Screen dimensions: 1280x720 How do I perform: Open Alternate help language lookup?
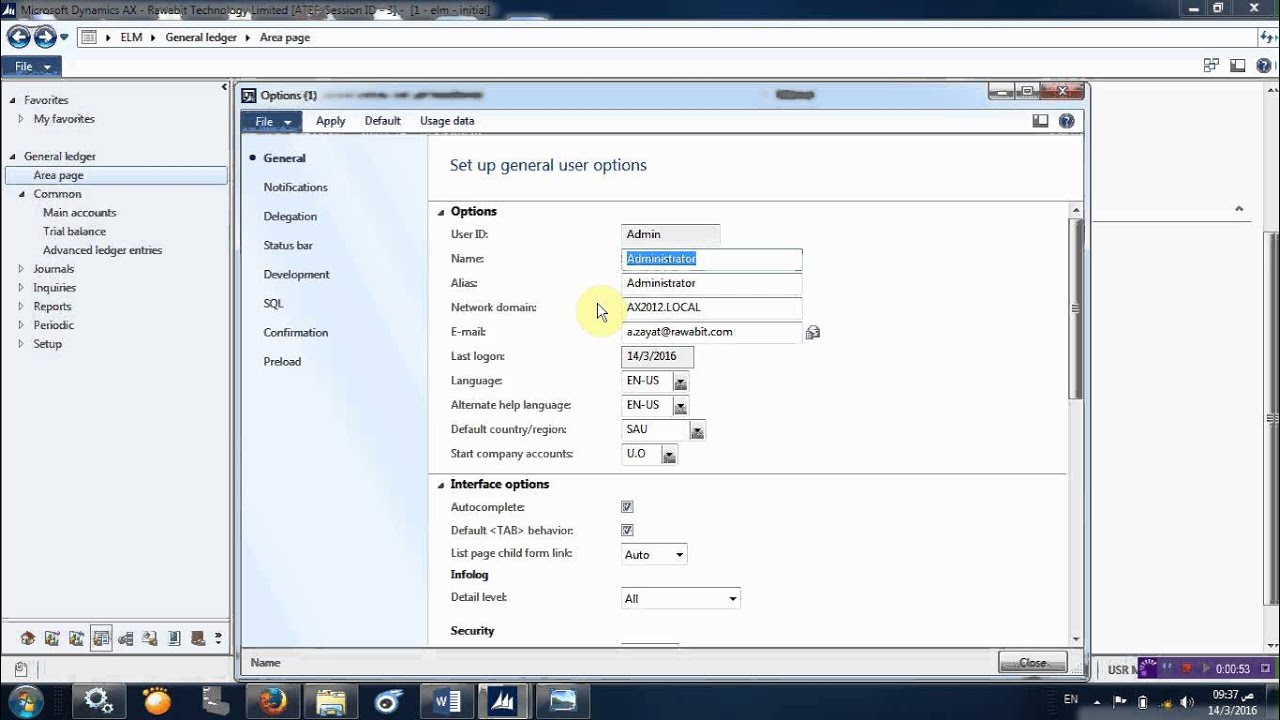tap(680, 406)
